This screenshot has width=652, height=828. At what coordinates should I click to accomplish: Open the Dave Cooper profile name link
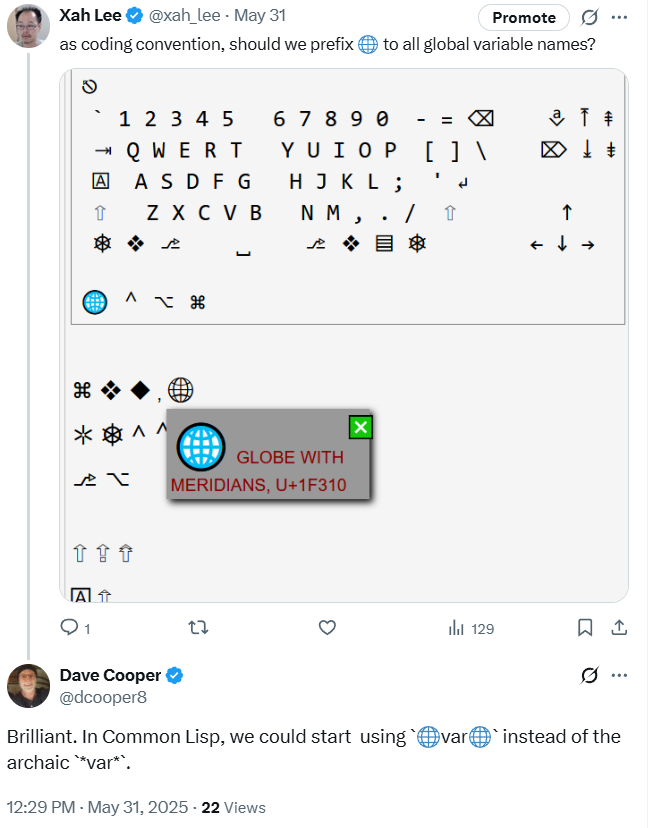click(110, 676)
